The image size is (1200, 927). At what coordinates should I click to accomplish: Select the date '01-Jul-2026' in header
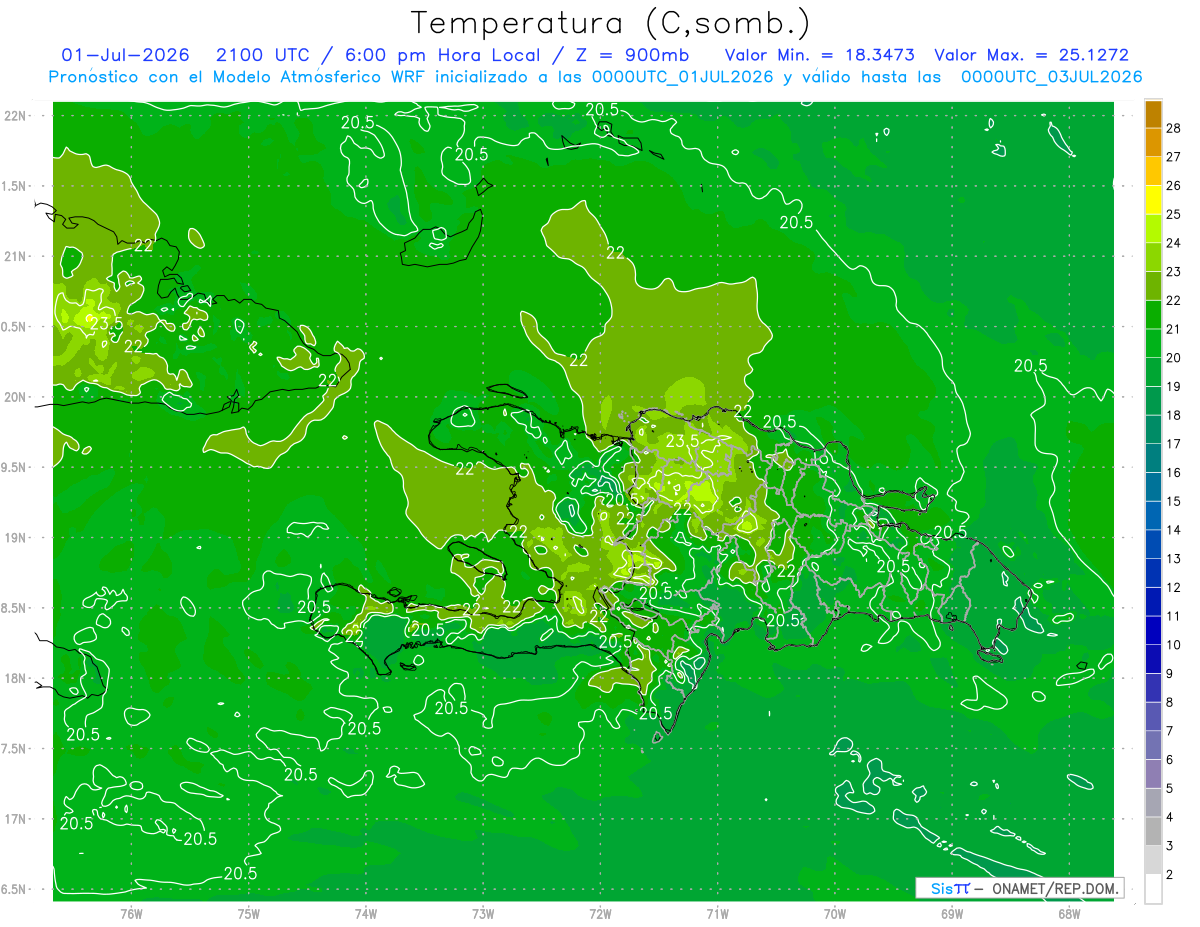tap(124, 55)
